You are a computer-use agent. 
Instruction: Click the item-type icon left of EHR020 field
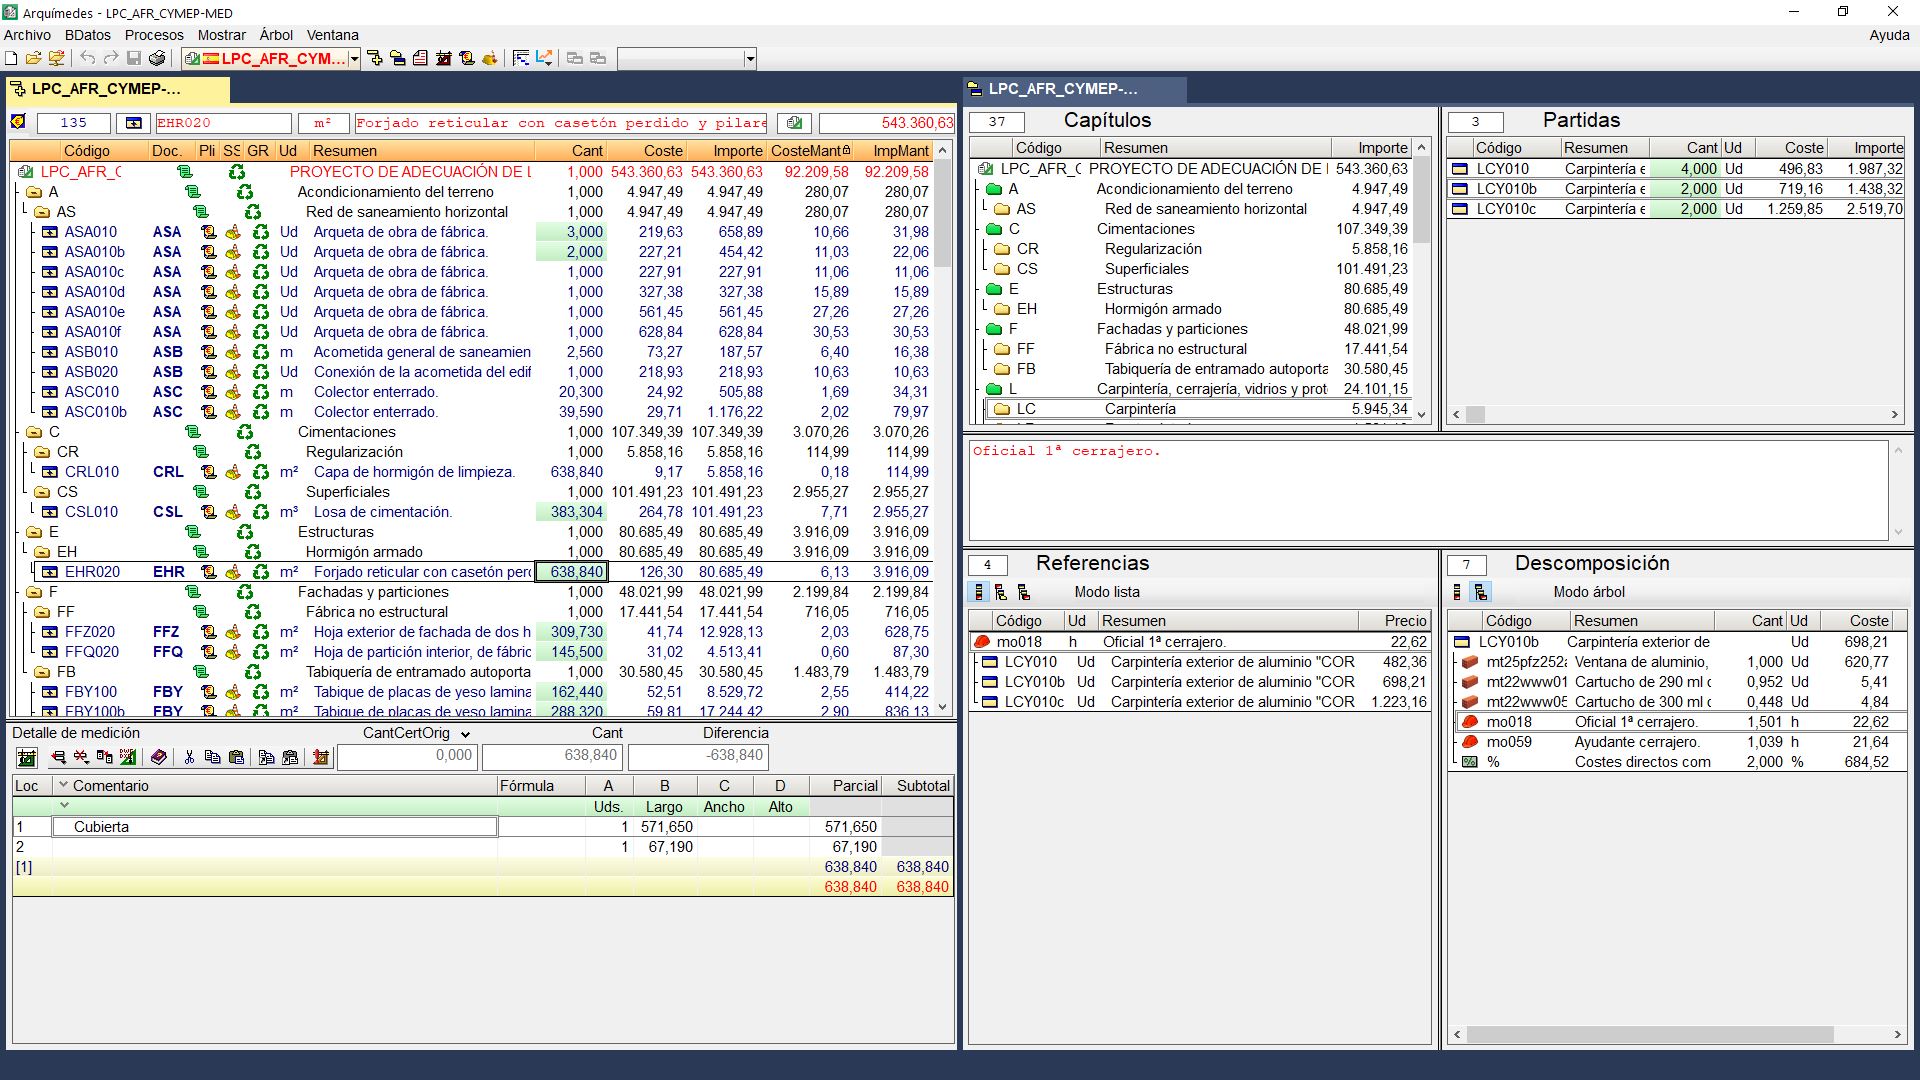coord(133,123)
